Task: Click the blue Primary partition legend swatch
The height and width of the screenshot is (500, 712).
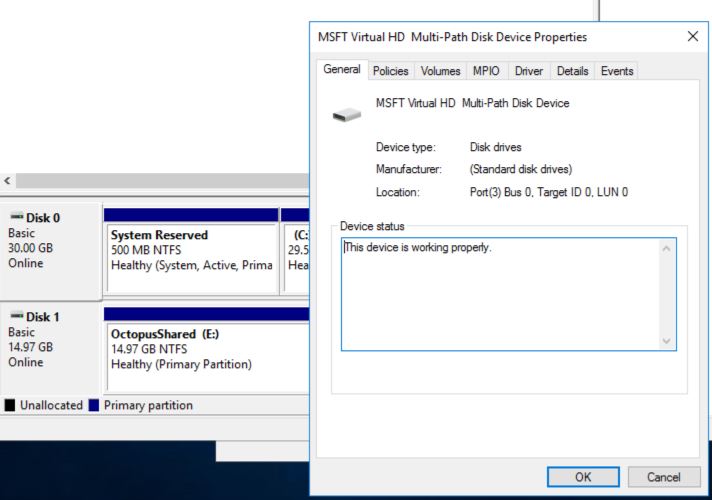Action: click(94, 406)
